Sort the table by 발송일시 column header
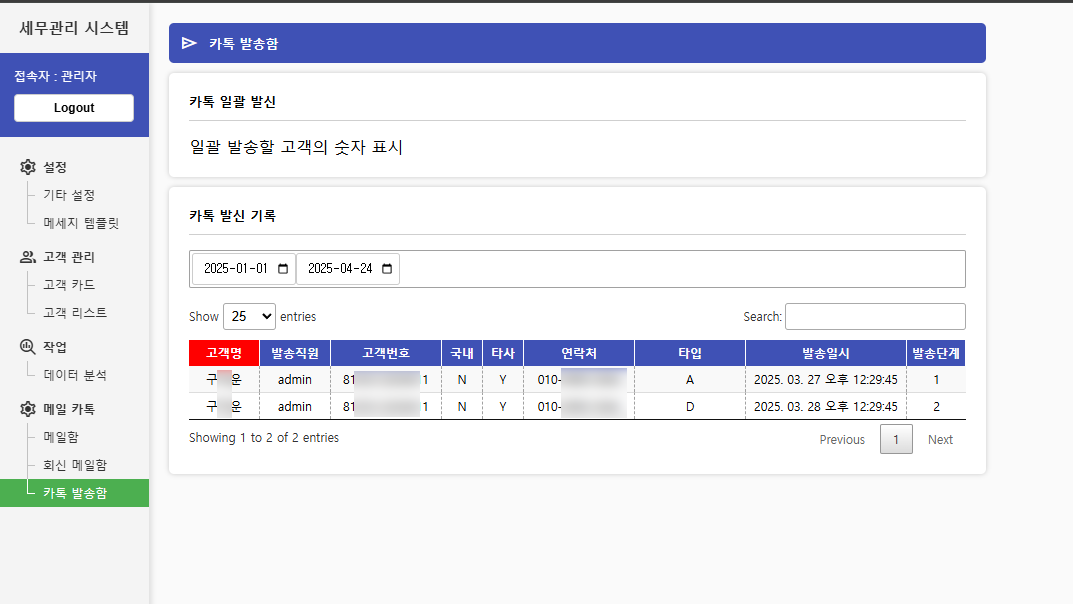 (827, 352)
